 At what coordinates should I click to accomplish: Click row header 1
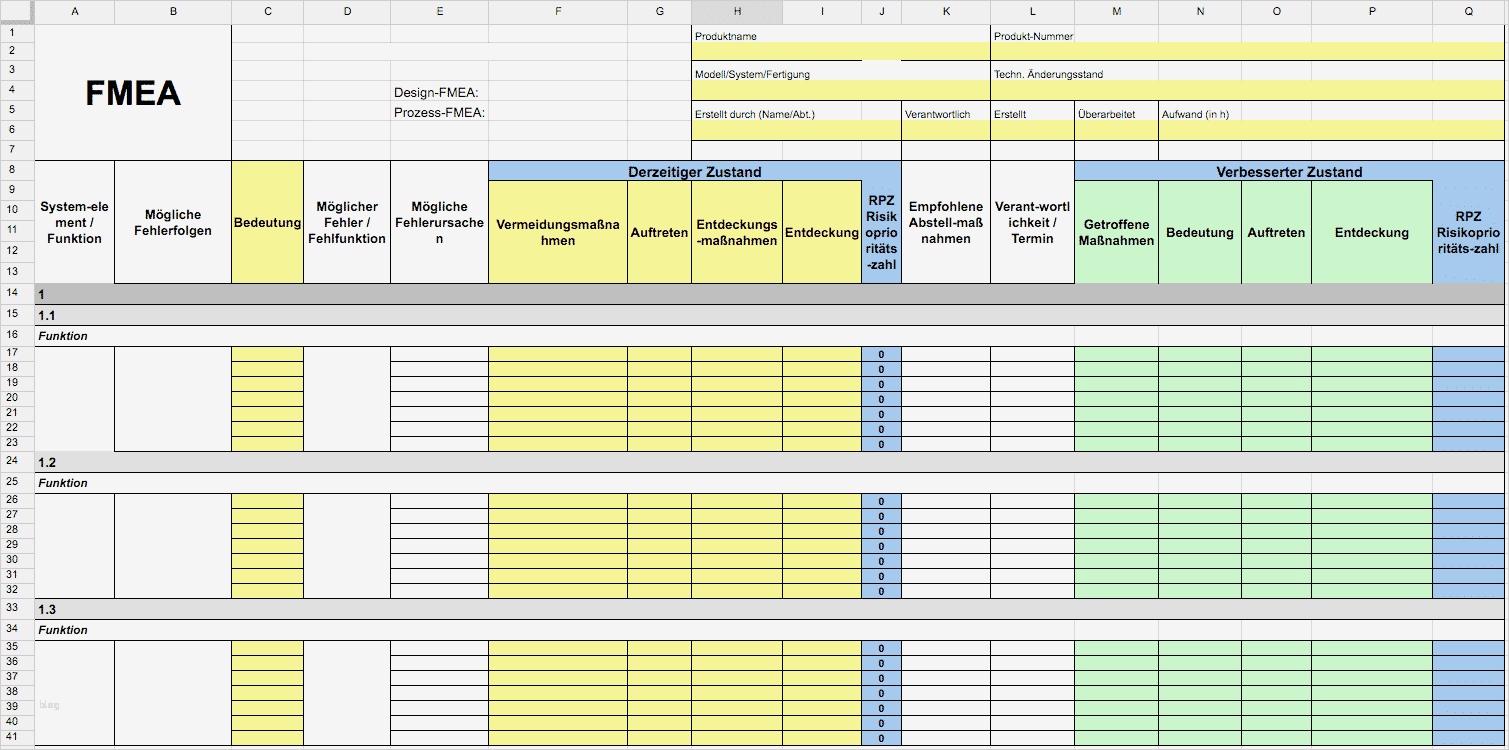[15, 32]
